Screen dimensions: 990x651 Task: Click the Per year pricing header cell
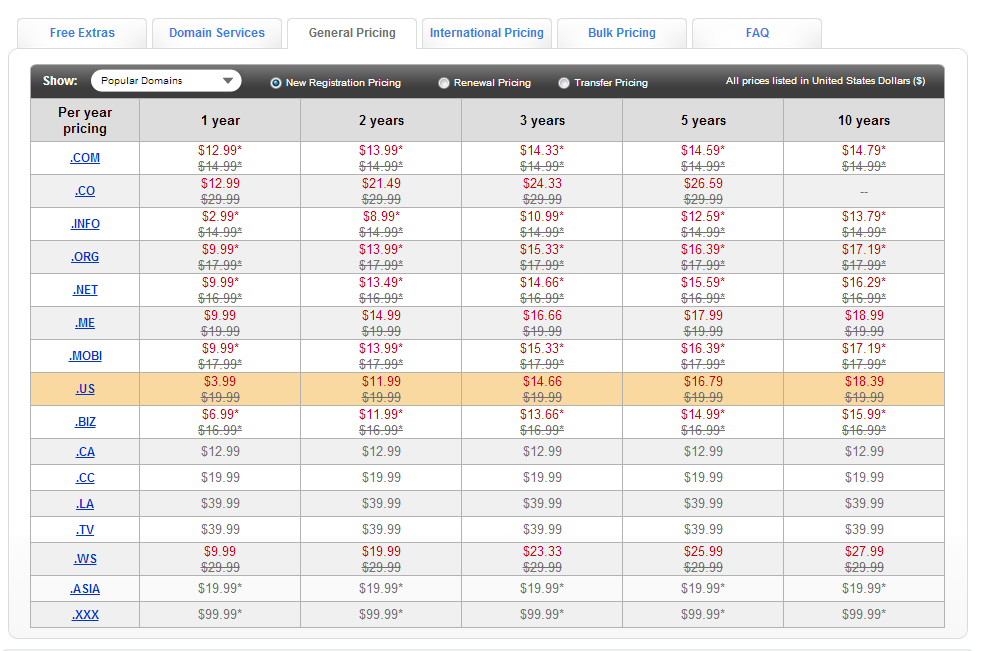point(85,120)
